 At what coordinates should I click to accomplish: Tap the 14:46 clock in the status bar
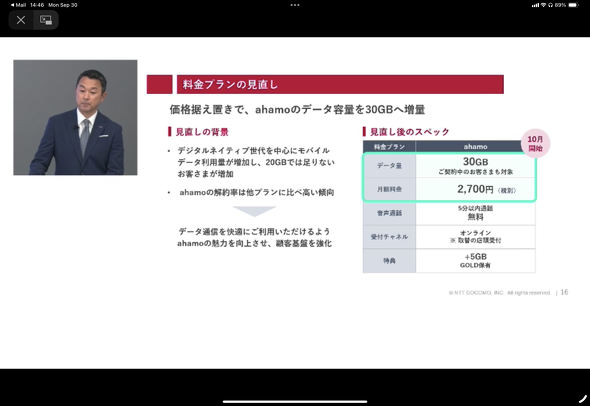click(x=37, y=5)
